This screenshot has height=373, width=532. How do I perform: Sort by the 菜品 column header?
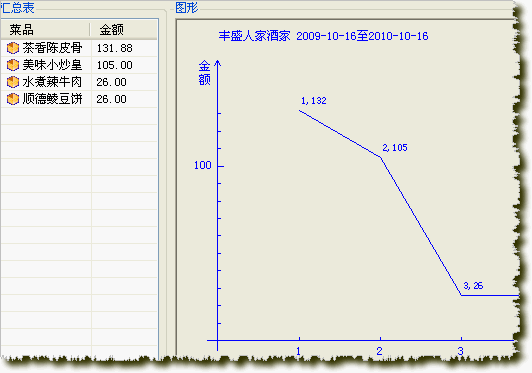point(45,30)
